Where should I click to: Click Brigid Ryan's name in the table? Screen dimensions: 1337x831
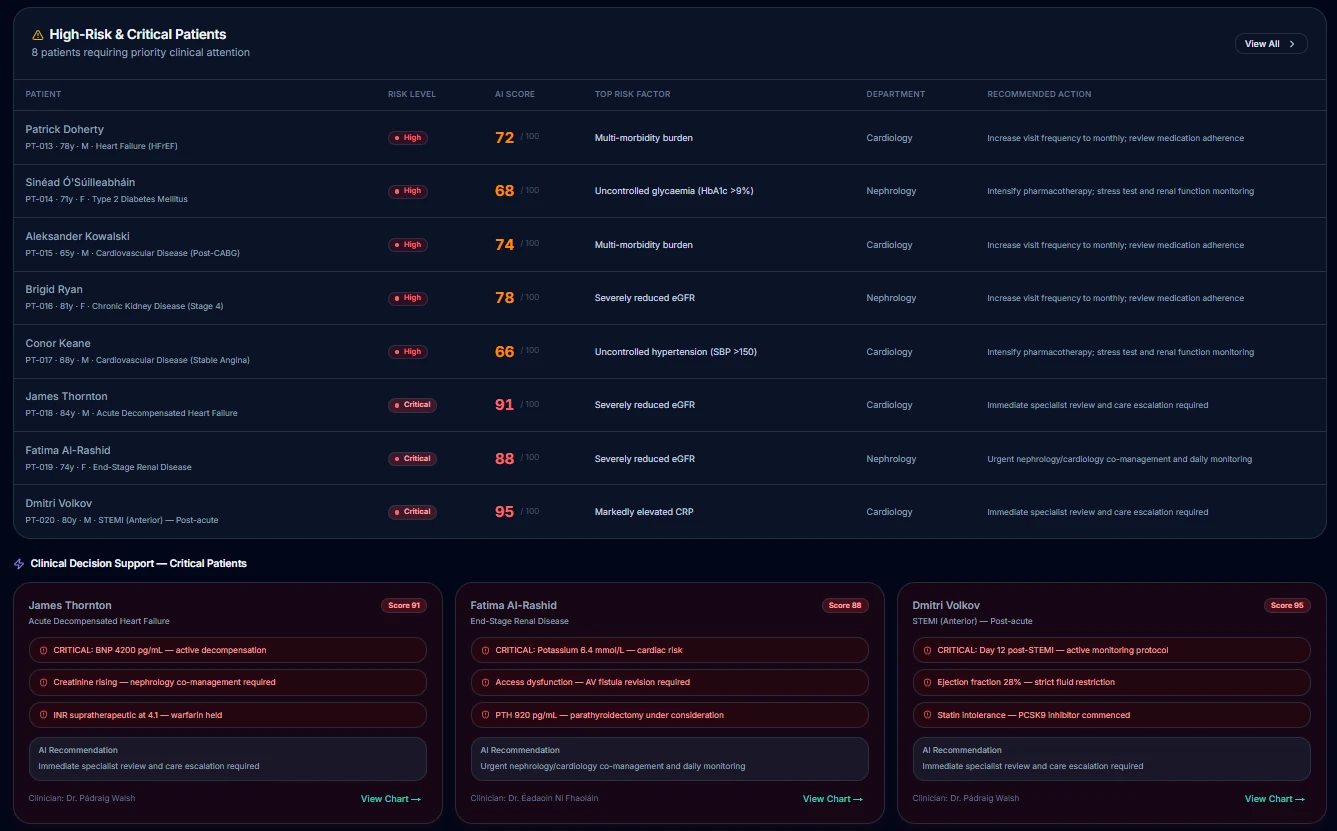tap(54, 289)
